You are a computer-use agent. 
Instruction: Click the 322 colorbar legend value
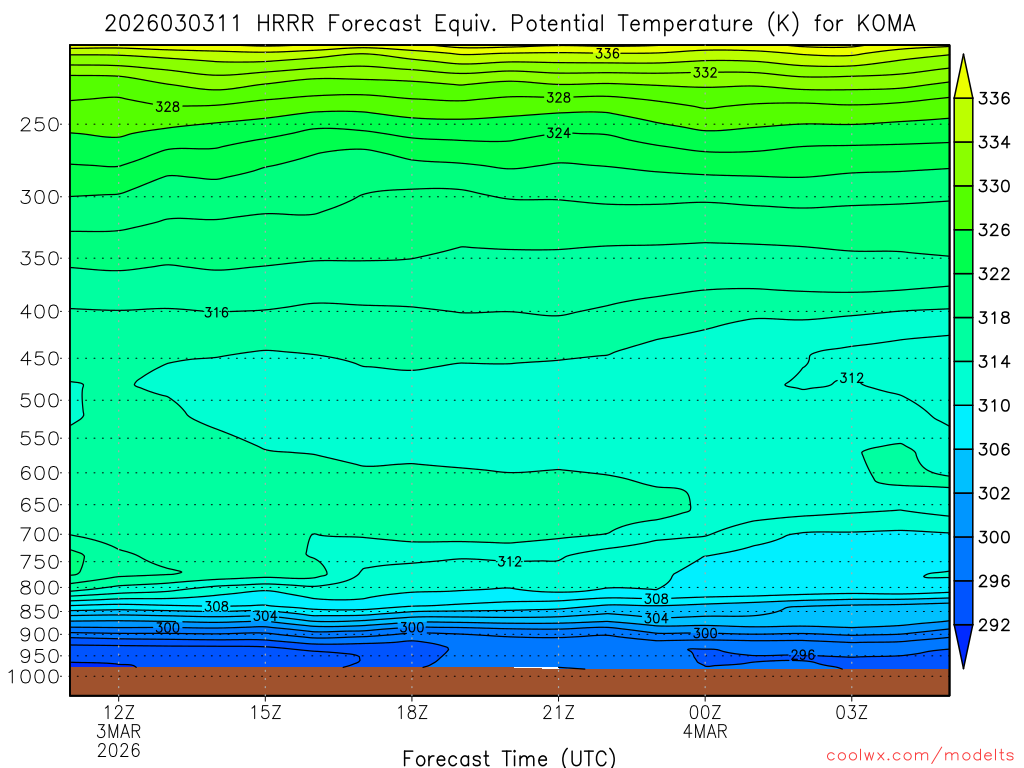point(994,274)
